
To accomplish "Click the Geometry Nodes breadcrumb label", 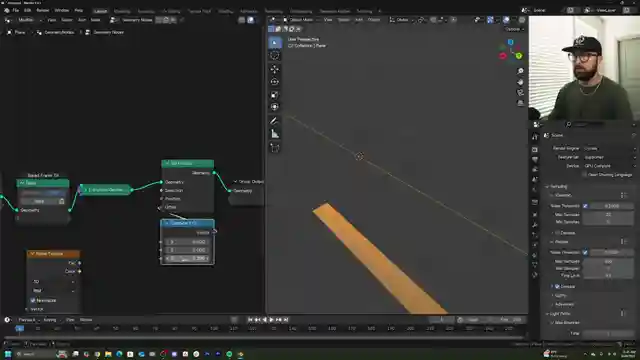I will click(109, 32).
